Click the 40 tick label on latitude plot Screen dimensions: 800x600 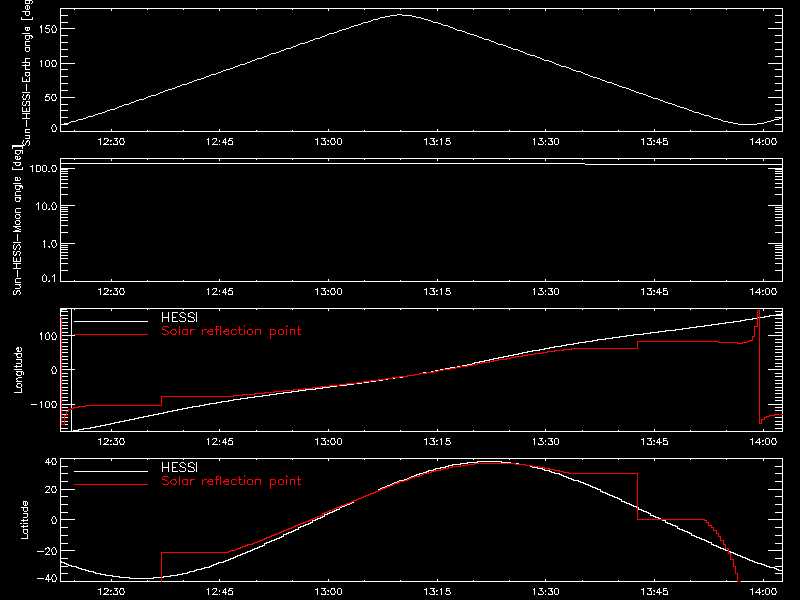click(51, 462)
